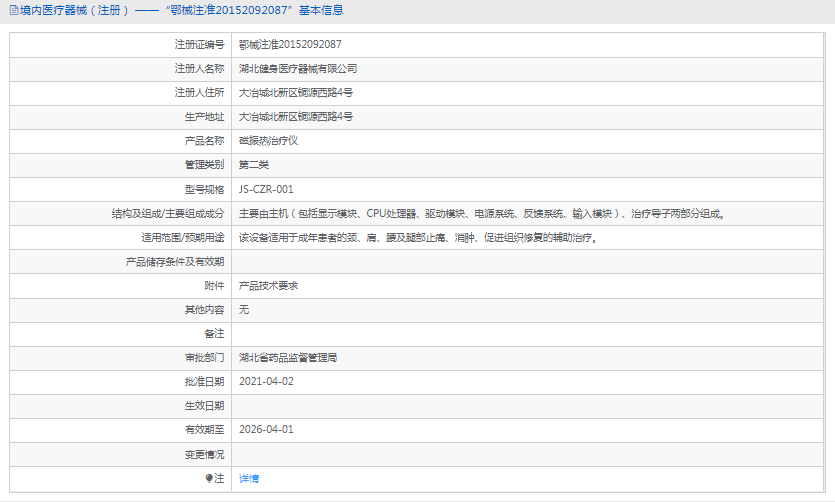Viewport: 835px width, 502px height.
Task: Select approving department 湖北省药品监督管理局
Action: pos(288,358)
